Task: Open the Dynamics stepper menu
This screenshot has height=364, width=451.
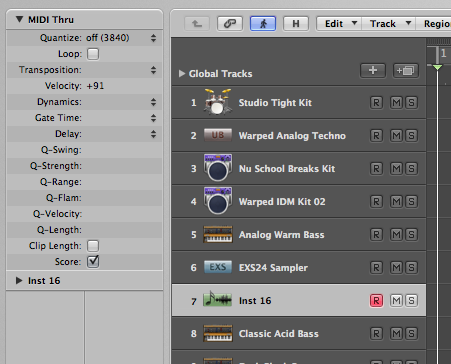Action: pos(153,102)
